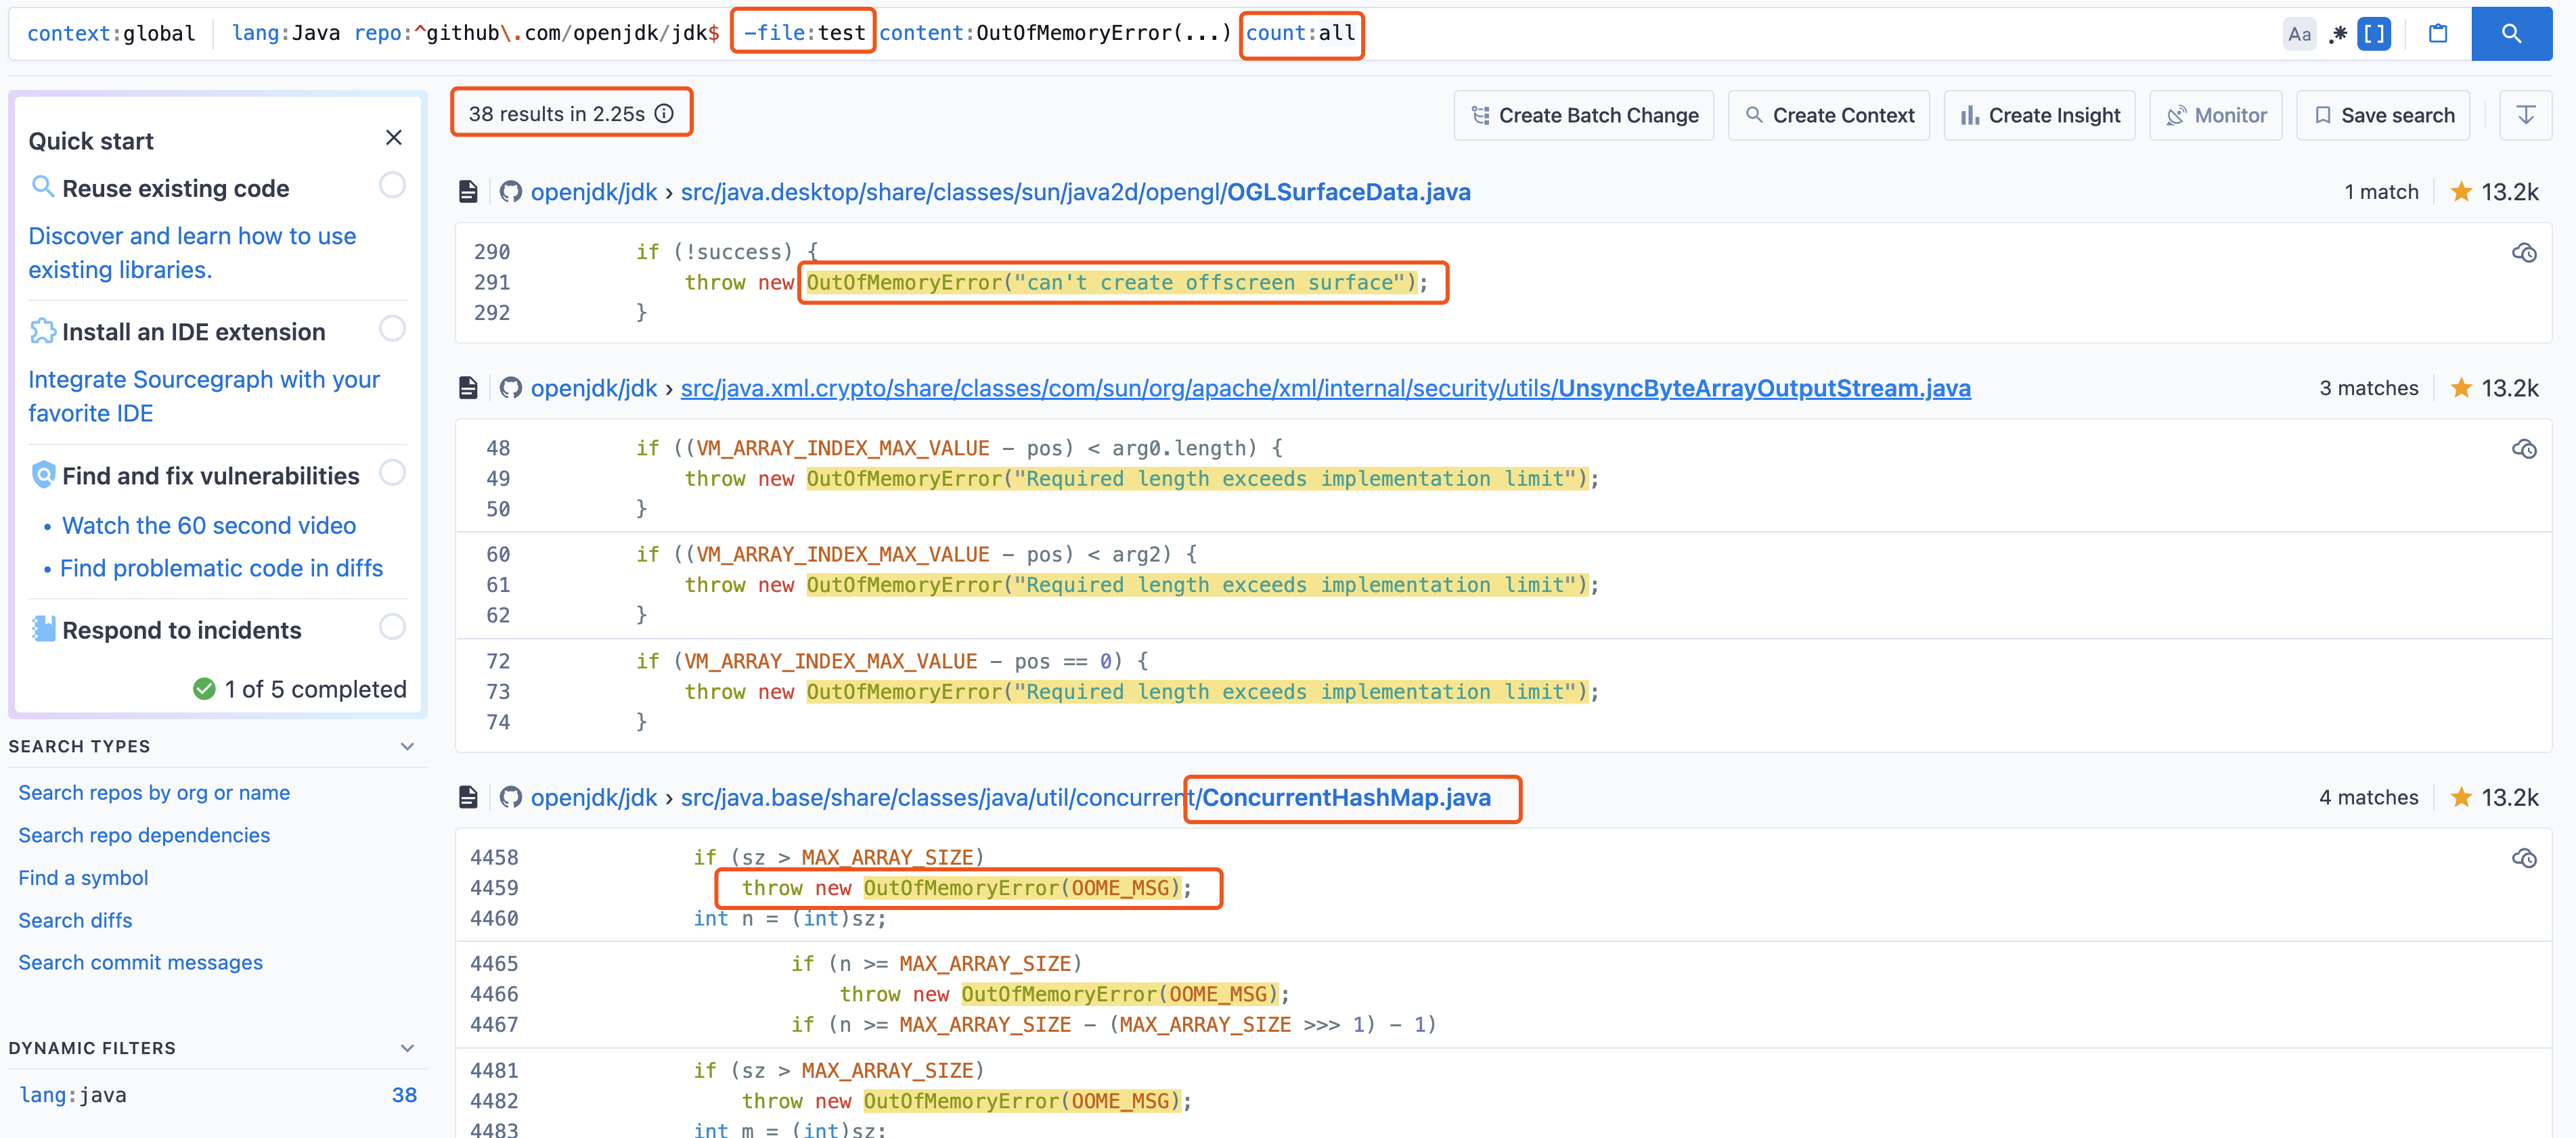Open line 291 OutOfMemoryError match

coord(1112,283)
